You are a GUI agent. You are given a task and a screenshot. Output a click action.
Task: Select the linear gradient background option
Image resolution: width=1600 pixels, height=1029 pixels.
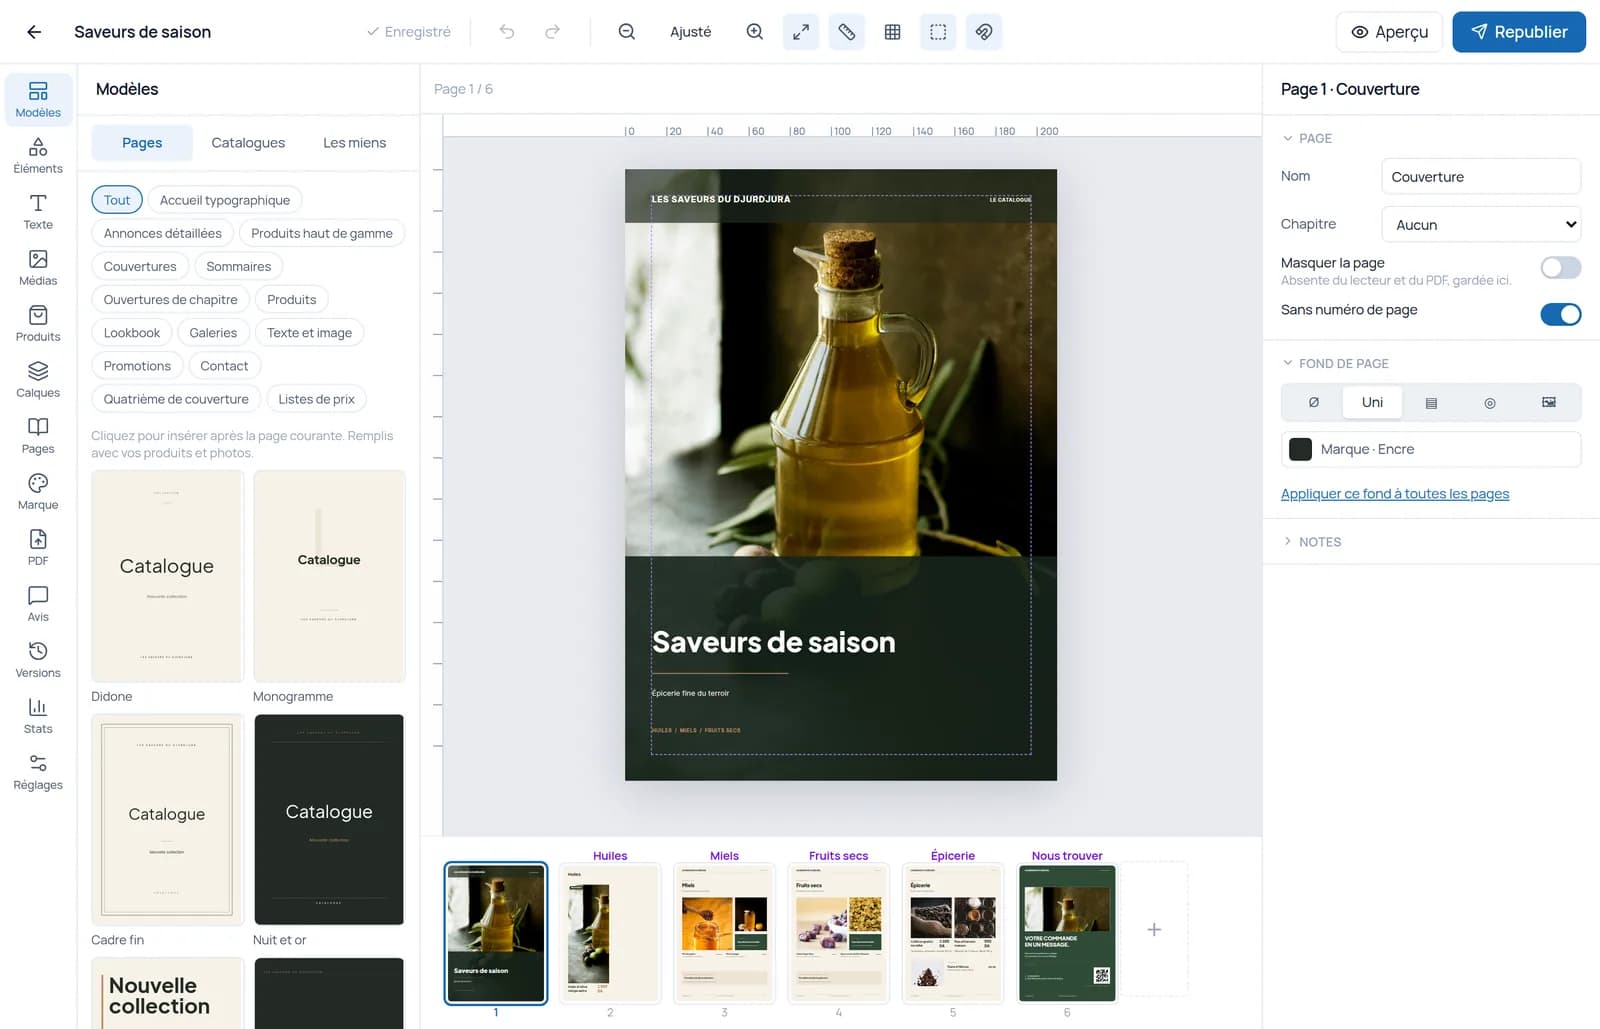(x=1431, y=402)
